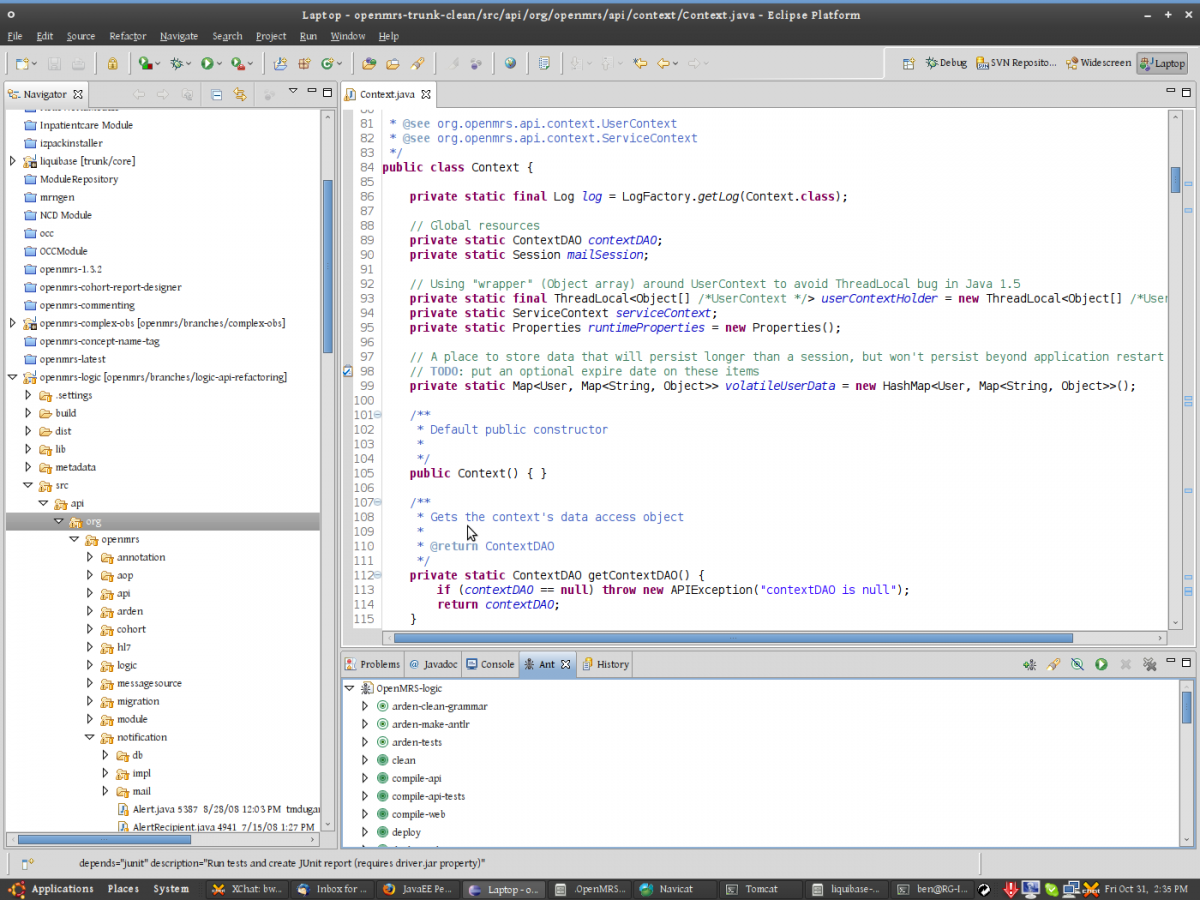The height and width of the screenshot is (900, 1200).
Task: Expand the liquibase project in the Navigator
Action: pyautogui.click(x=12, y=161)
